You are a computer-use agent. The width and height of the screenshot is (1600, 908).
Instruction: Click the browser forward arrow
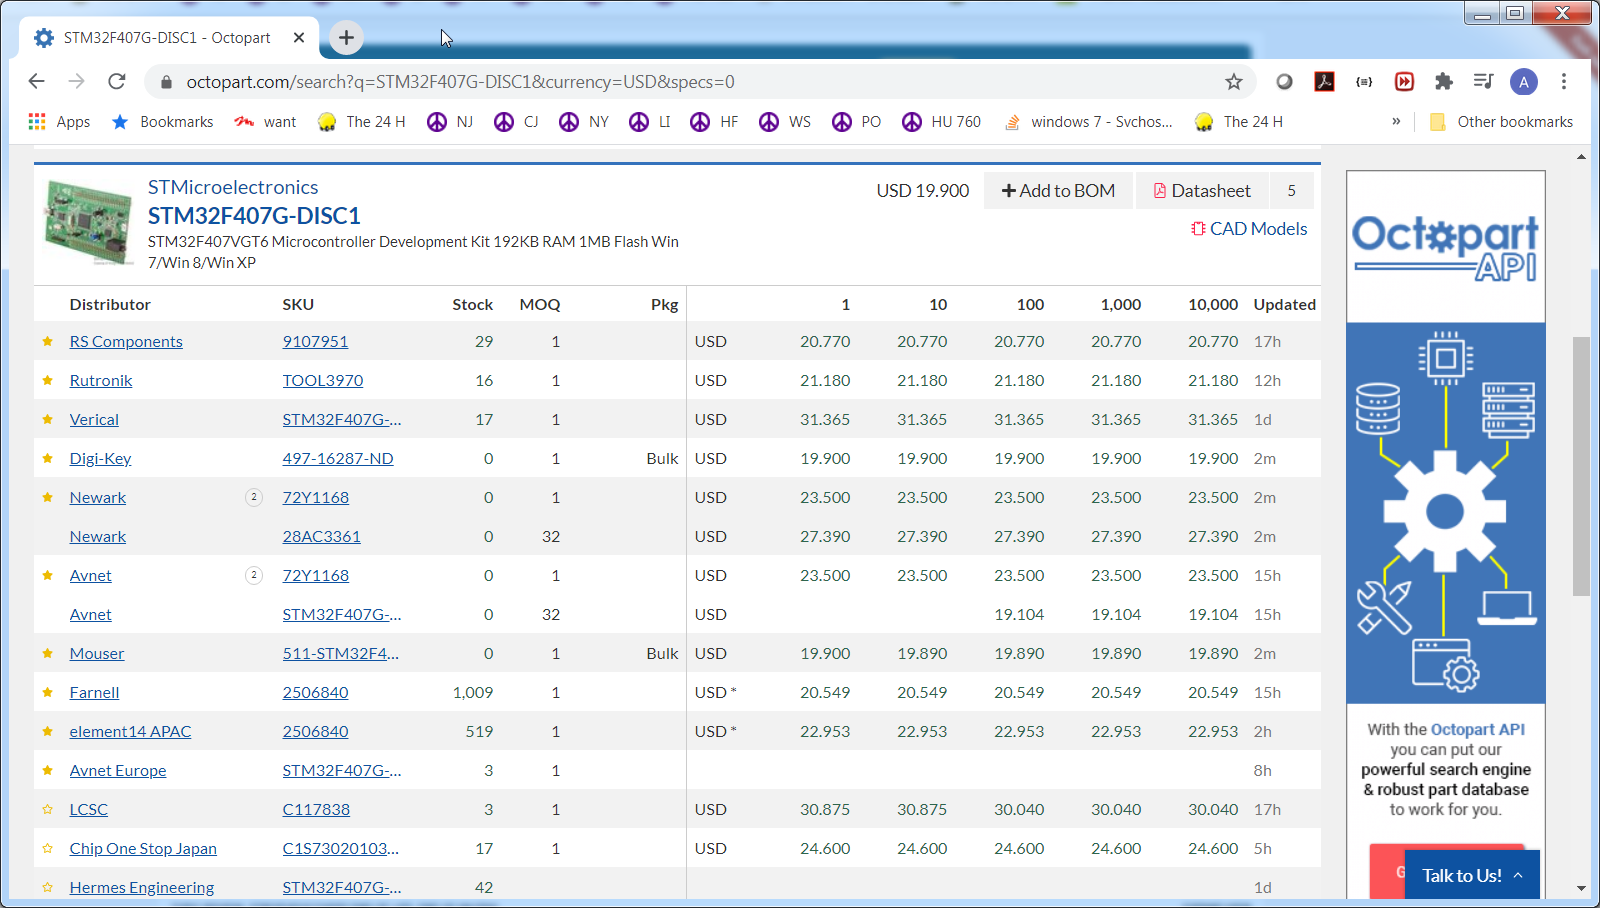tap(76, 81)
